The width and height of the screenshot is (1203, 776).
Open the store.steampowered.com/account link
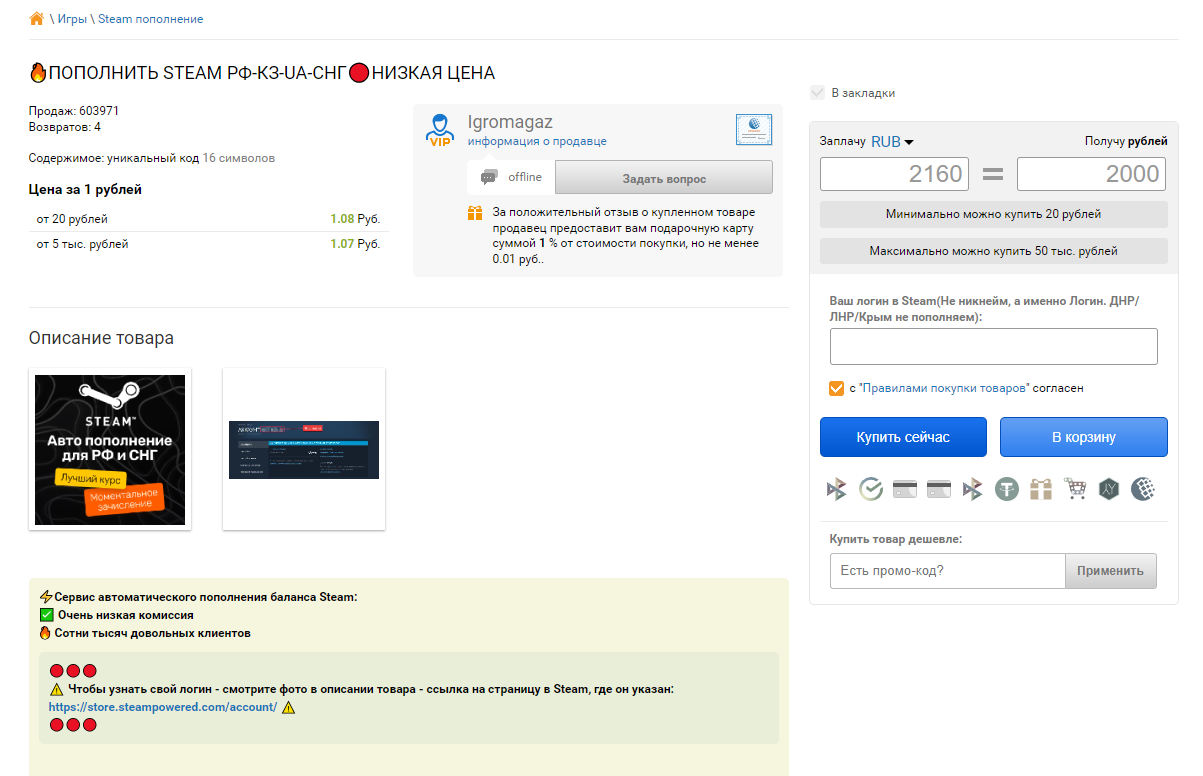point(162,707)
